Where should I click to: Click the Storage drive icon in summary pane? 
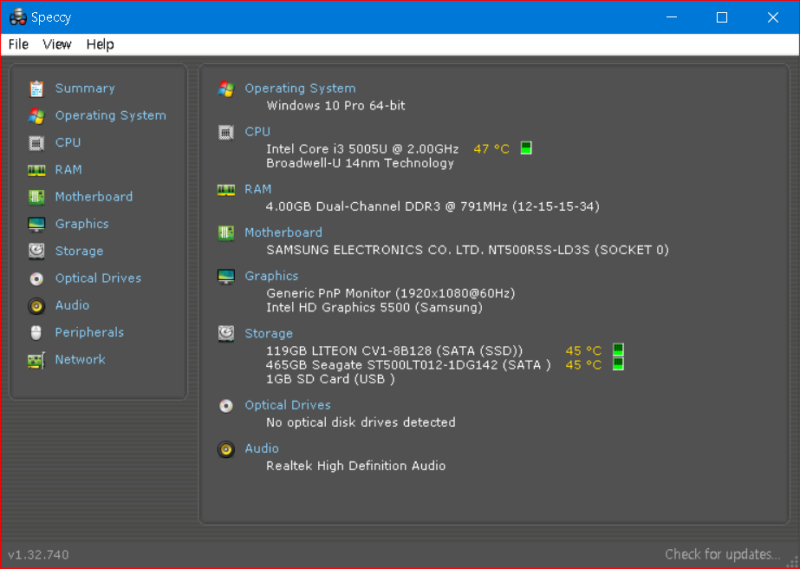pos(226,334)
